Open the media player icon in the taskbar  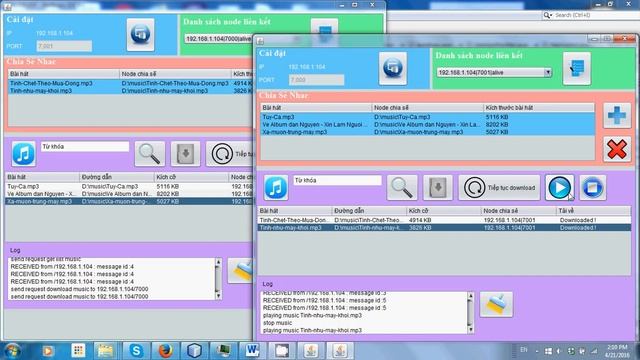(48, 351)
